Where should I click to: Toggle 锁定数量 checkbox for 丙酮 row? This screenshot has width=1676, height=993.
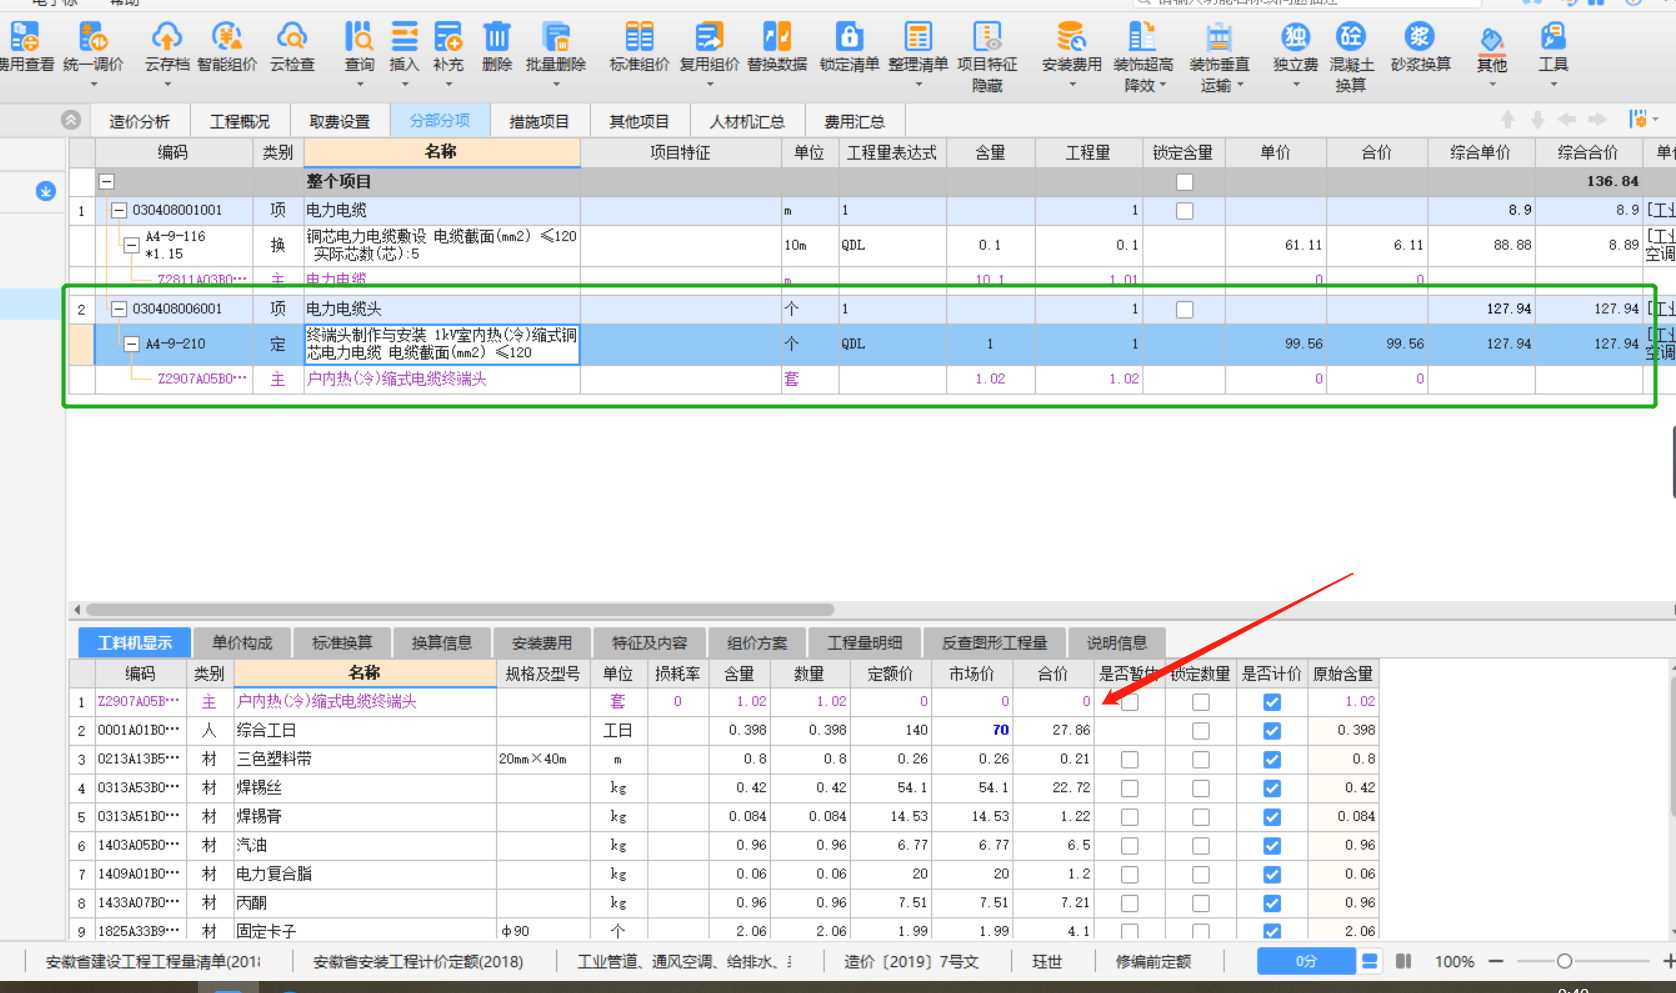[1200, 903]
